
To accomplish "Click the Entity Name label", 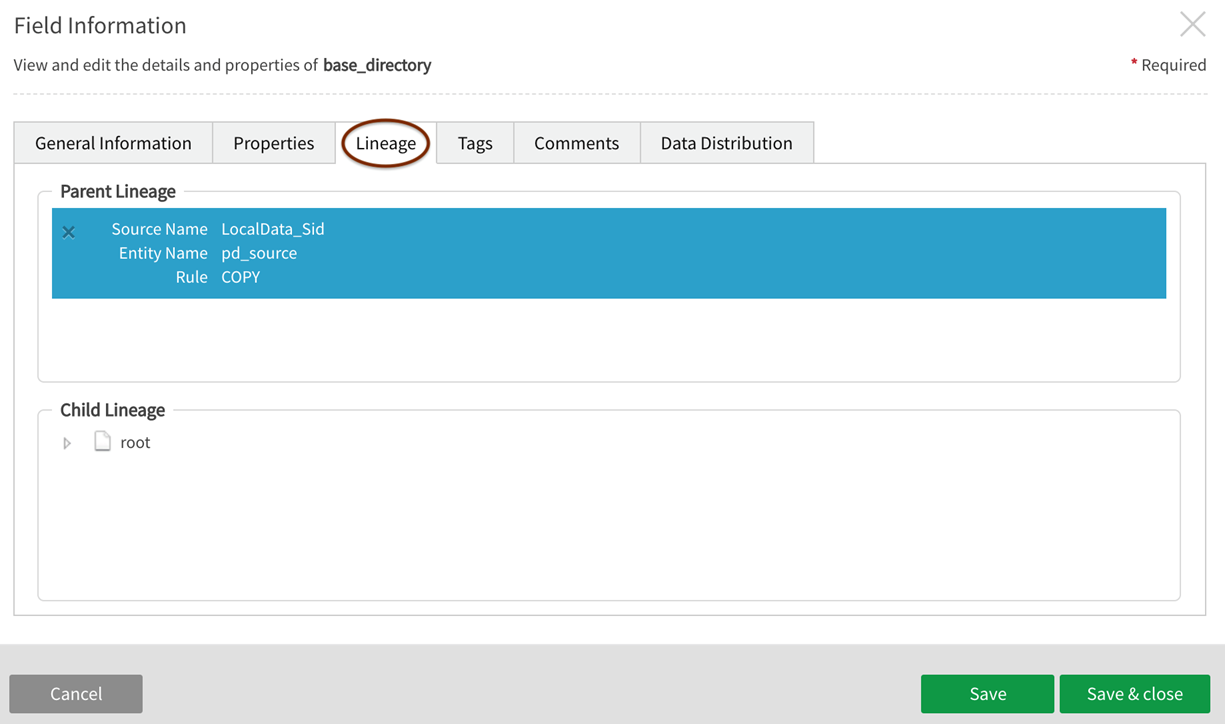I will tap(163, 253).
